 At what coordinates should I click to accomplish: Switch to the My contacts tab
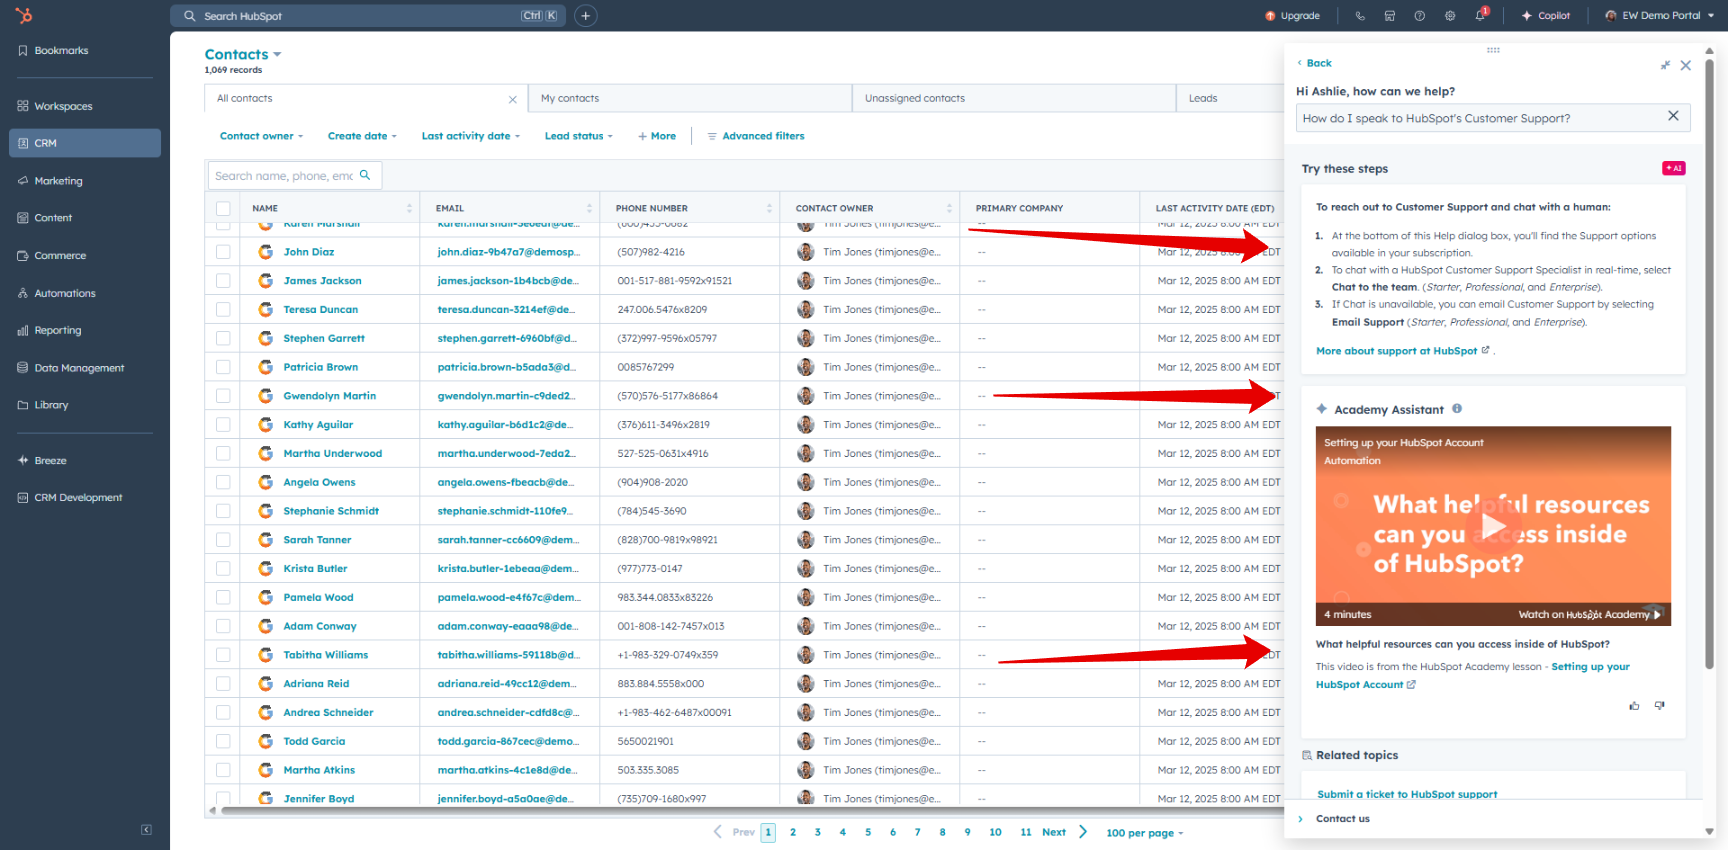coord(570,98)
